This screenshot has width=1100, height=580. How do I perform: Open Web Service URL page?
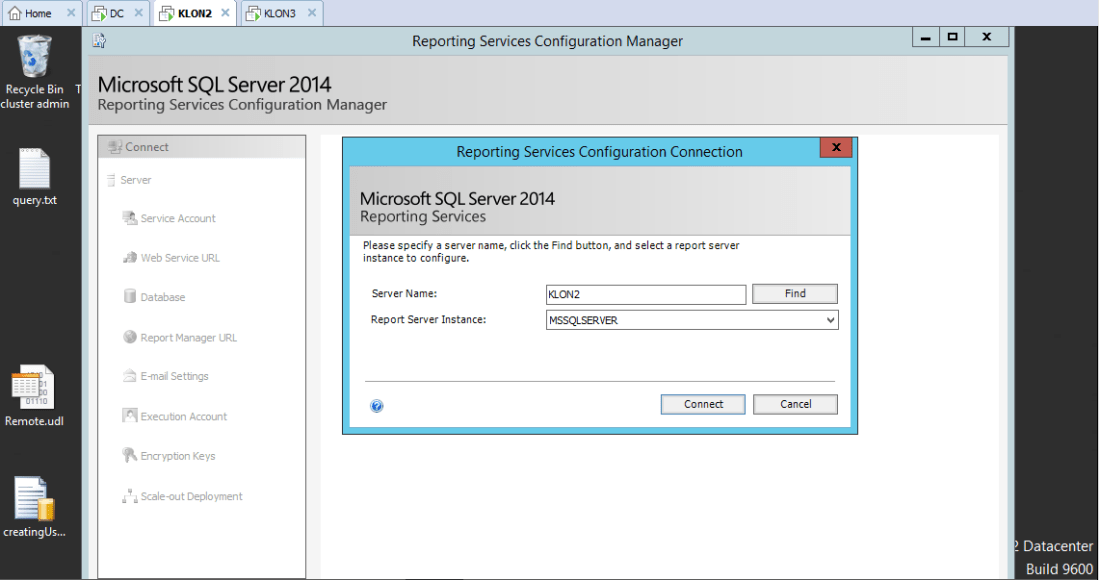pos(179,258)
